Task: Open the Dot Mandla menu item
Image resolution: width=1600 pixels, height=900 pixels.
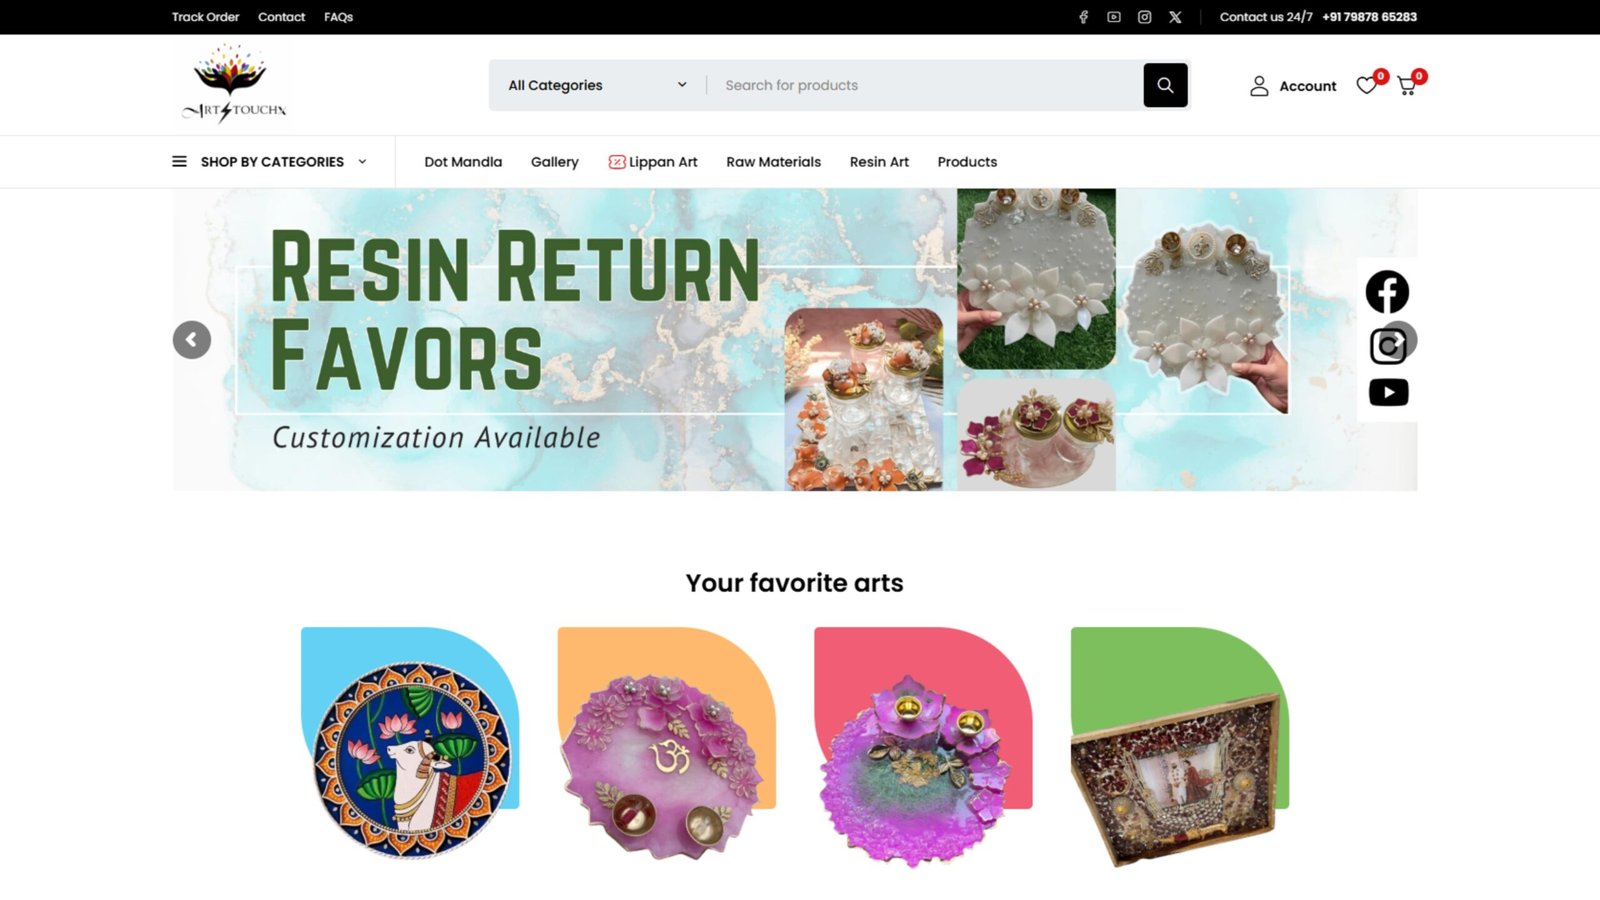Action: (463, 162)
